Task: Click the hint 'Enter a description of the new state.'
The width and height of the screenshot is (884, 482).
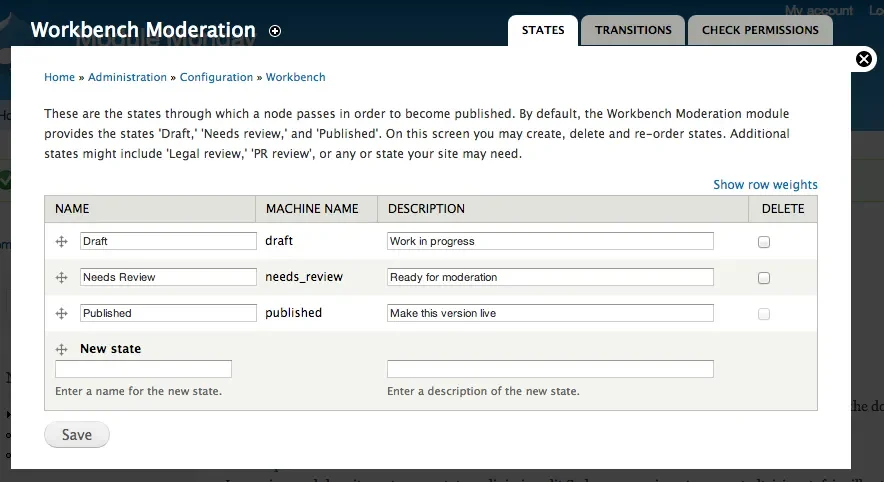Action: tap(483, 391)
